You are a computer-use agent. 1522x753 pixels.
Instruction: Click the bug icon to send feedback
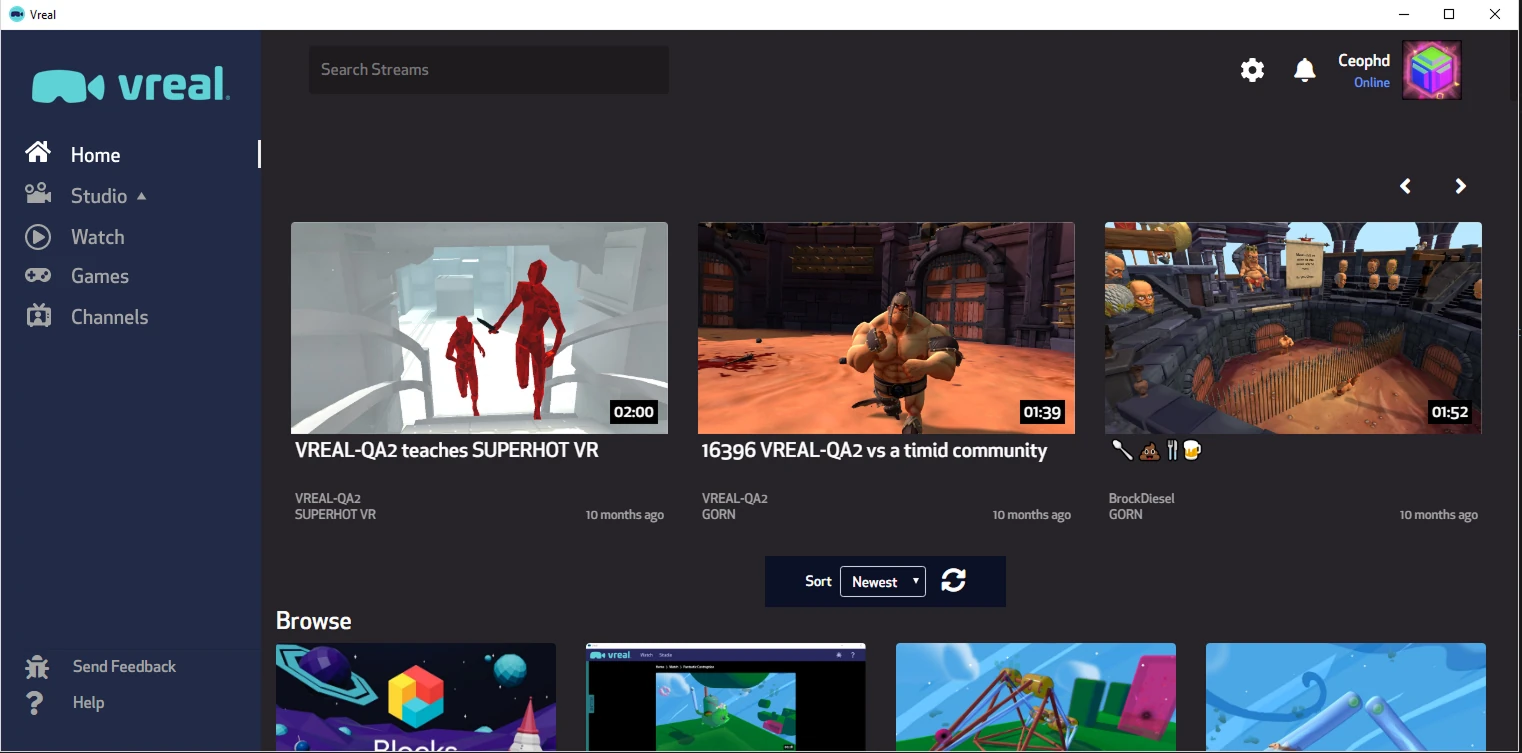[x=37, y=666]
